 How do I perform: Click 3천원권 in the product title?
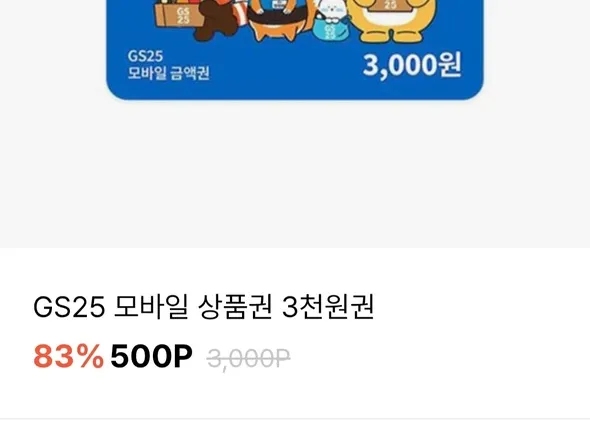[x=328, y=307]
